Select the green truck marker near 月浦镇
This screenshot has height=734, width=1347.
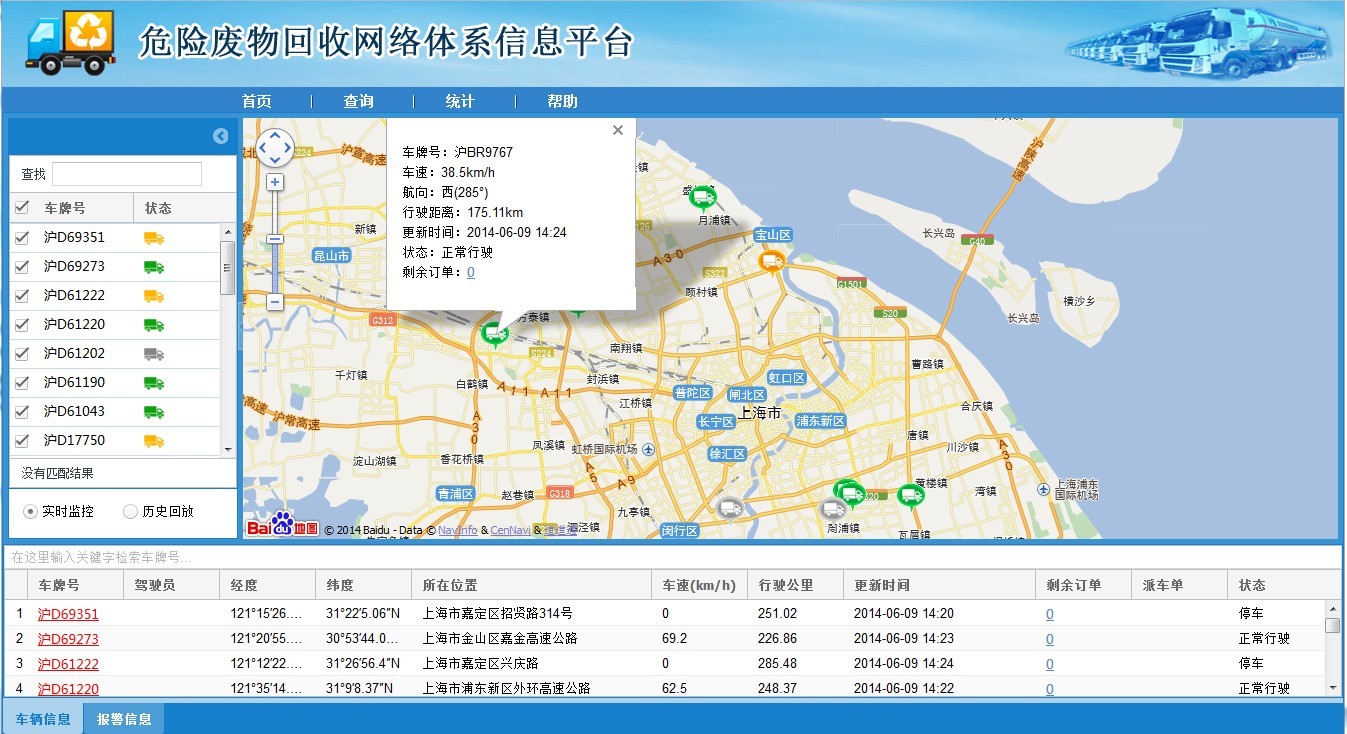coord(703,197)
